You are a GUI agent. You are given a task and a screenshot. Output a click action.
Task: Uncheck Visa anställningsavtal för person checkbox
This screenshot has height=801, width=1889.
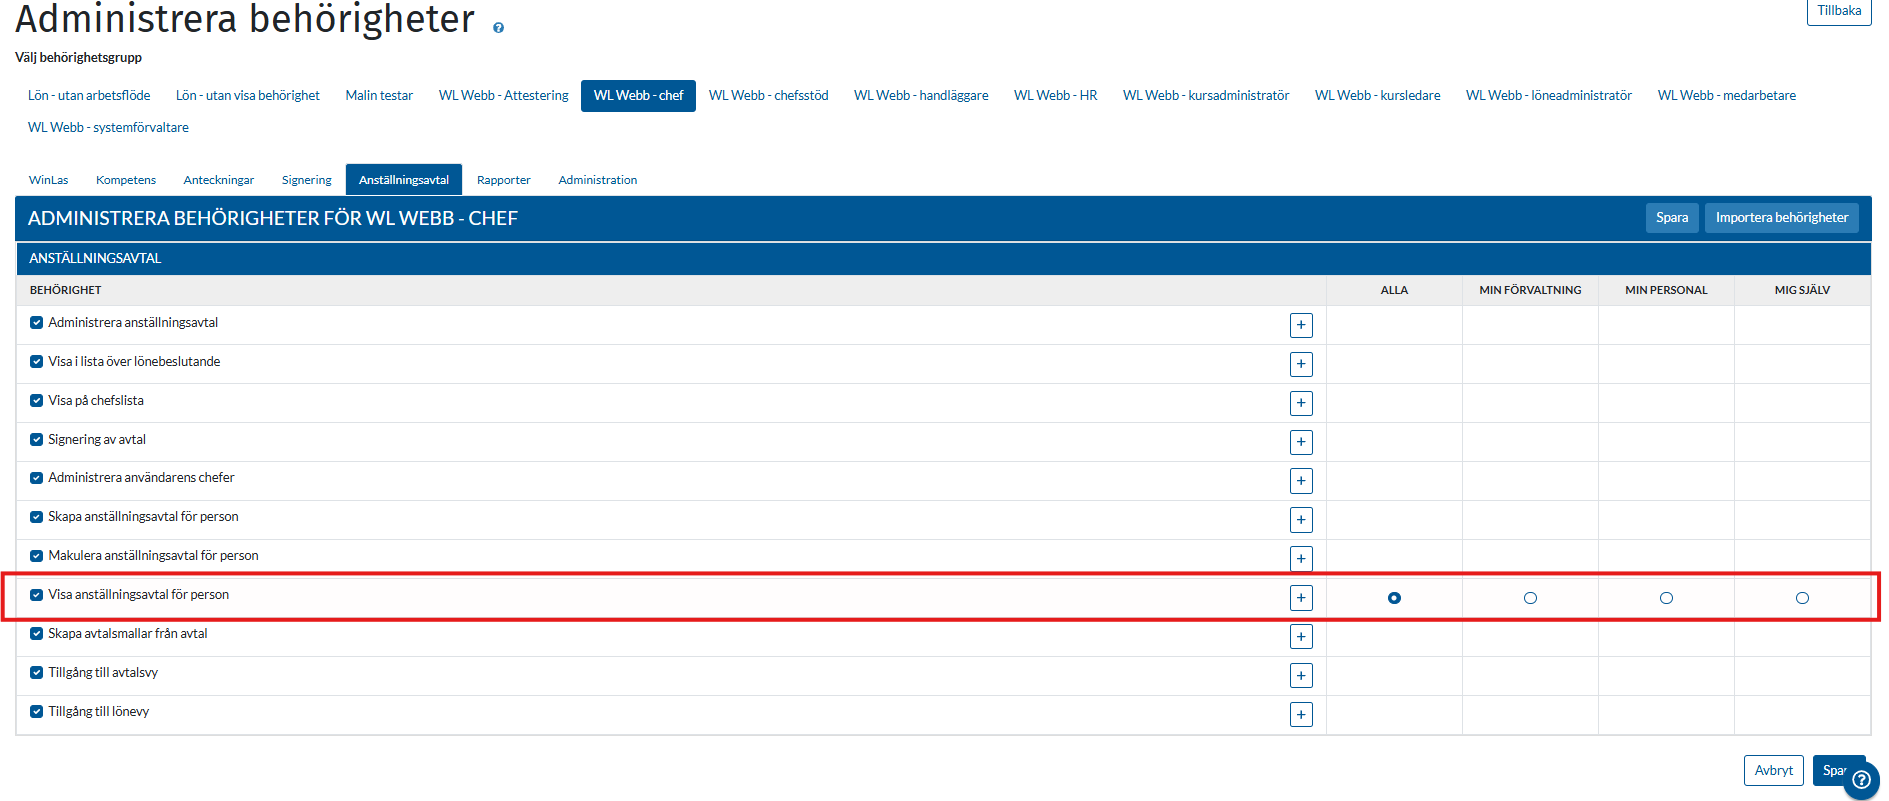coord(37,595)
